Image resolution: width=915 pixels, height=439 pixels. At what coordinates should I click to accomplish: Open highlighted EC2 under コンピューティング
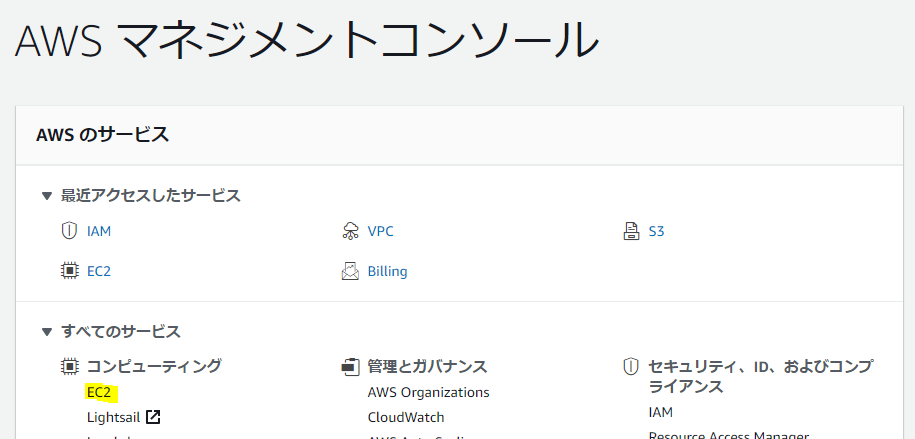[x=99, y=392]
